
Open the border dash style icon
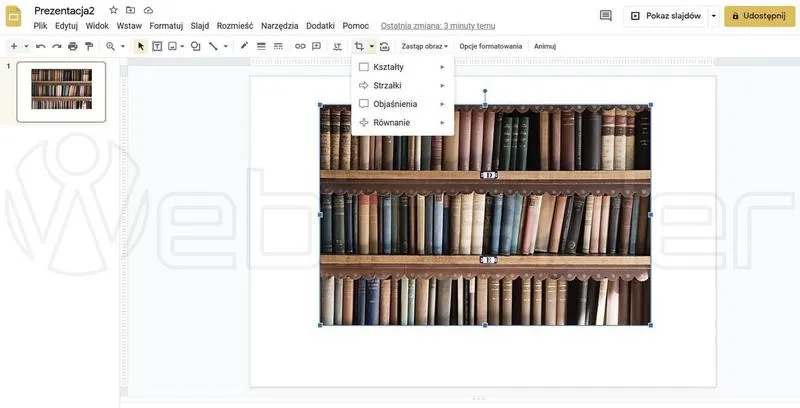278,46
